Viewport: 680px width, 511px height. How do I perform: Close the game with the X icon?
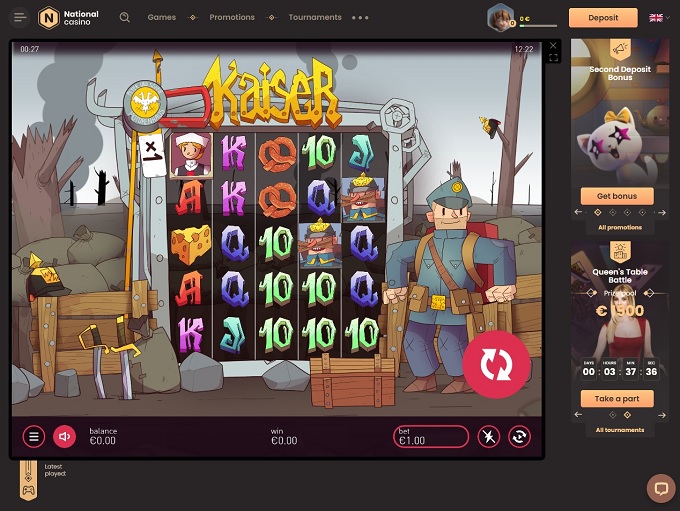click(x=553, y=46)
